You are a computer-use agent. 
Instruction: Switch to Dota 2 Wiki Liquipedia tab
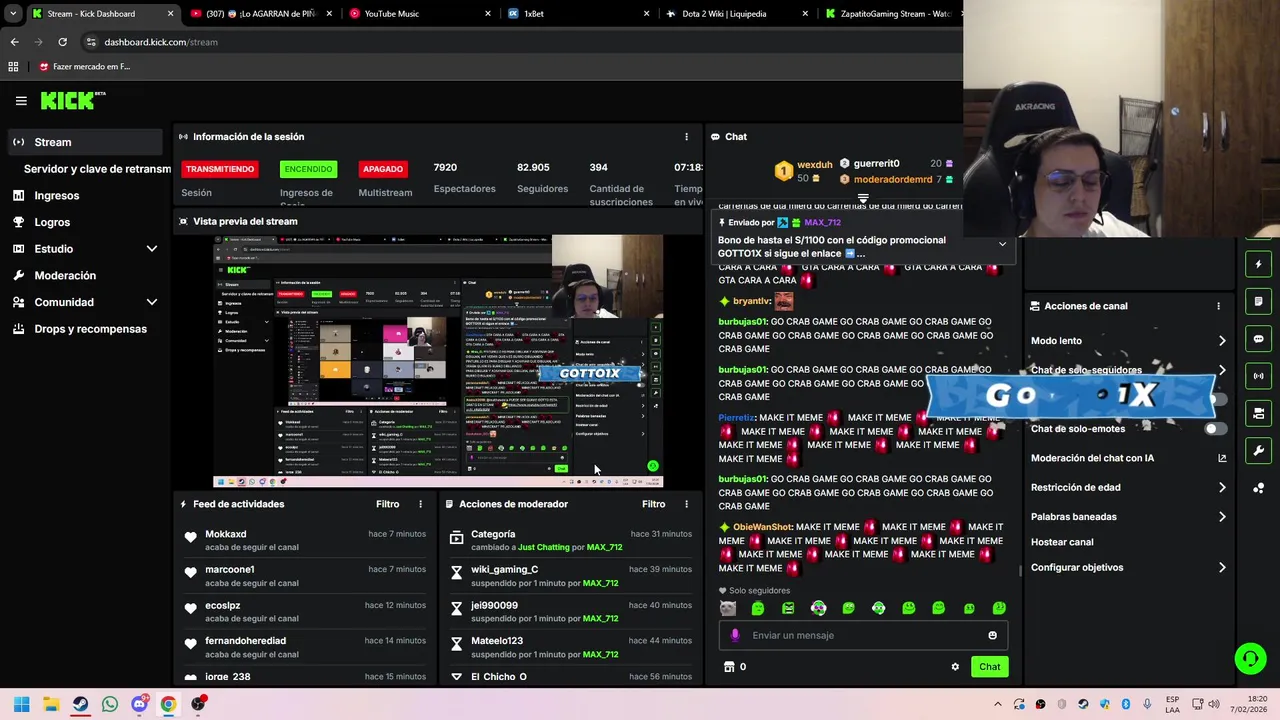point(736,14)
